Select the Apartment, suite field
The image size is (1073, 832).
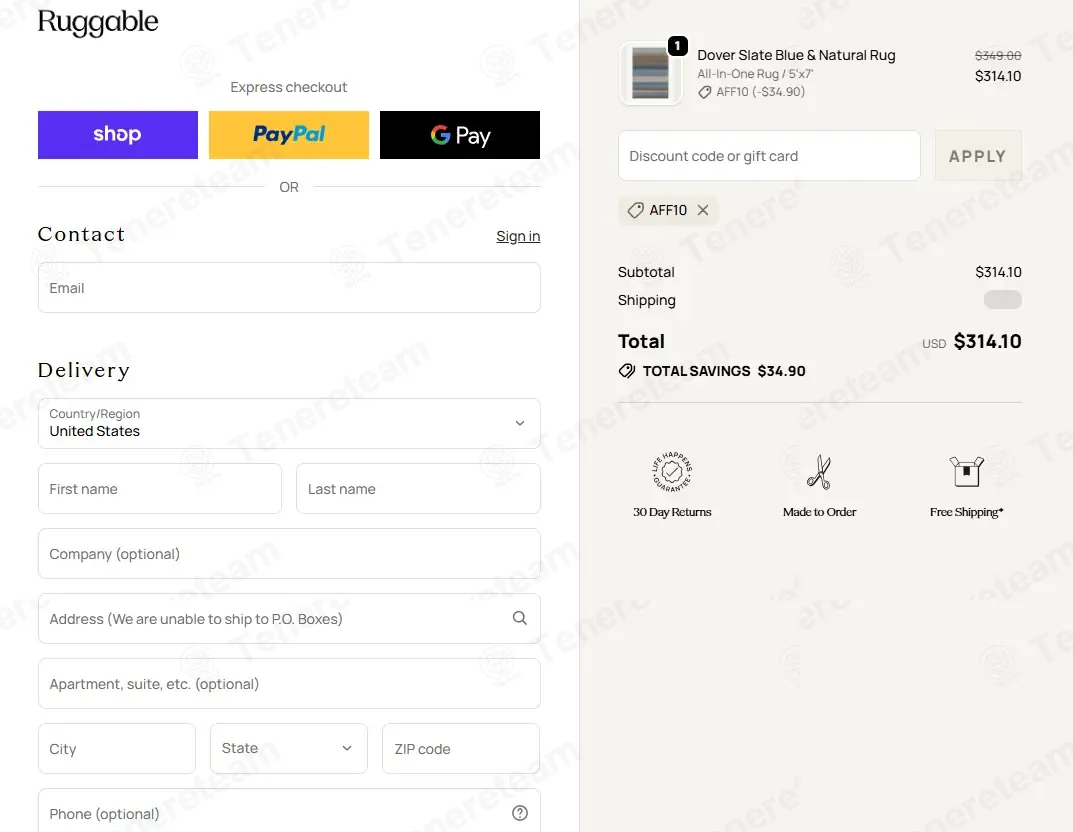point(289,684)
